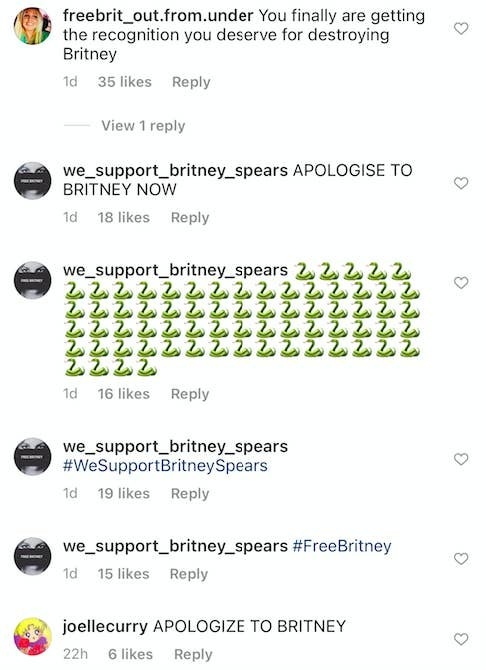Screen dimensions: 486x670
Task: Reply to the snake emoji comment
Action: click(190, 394)
